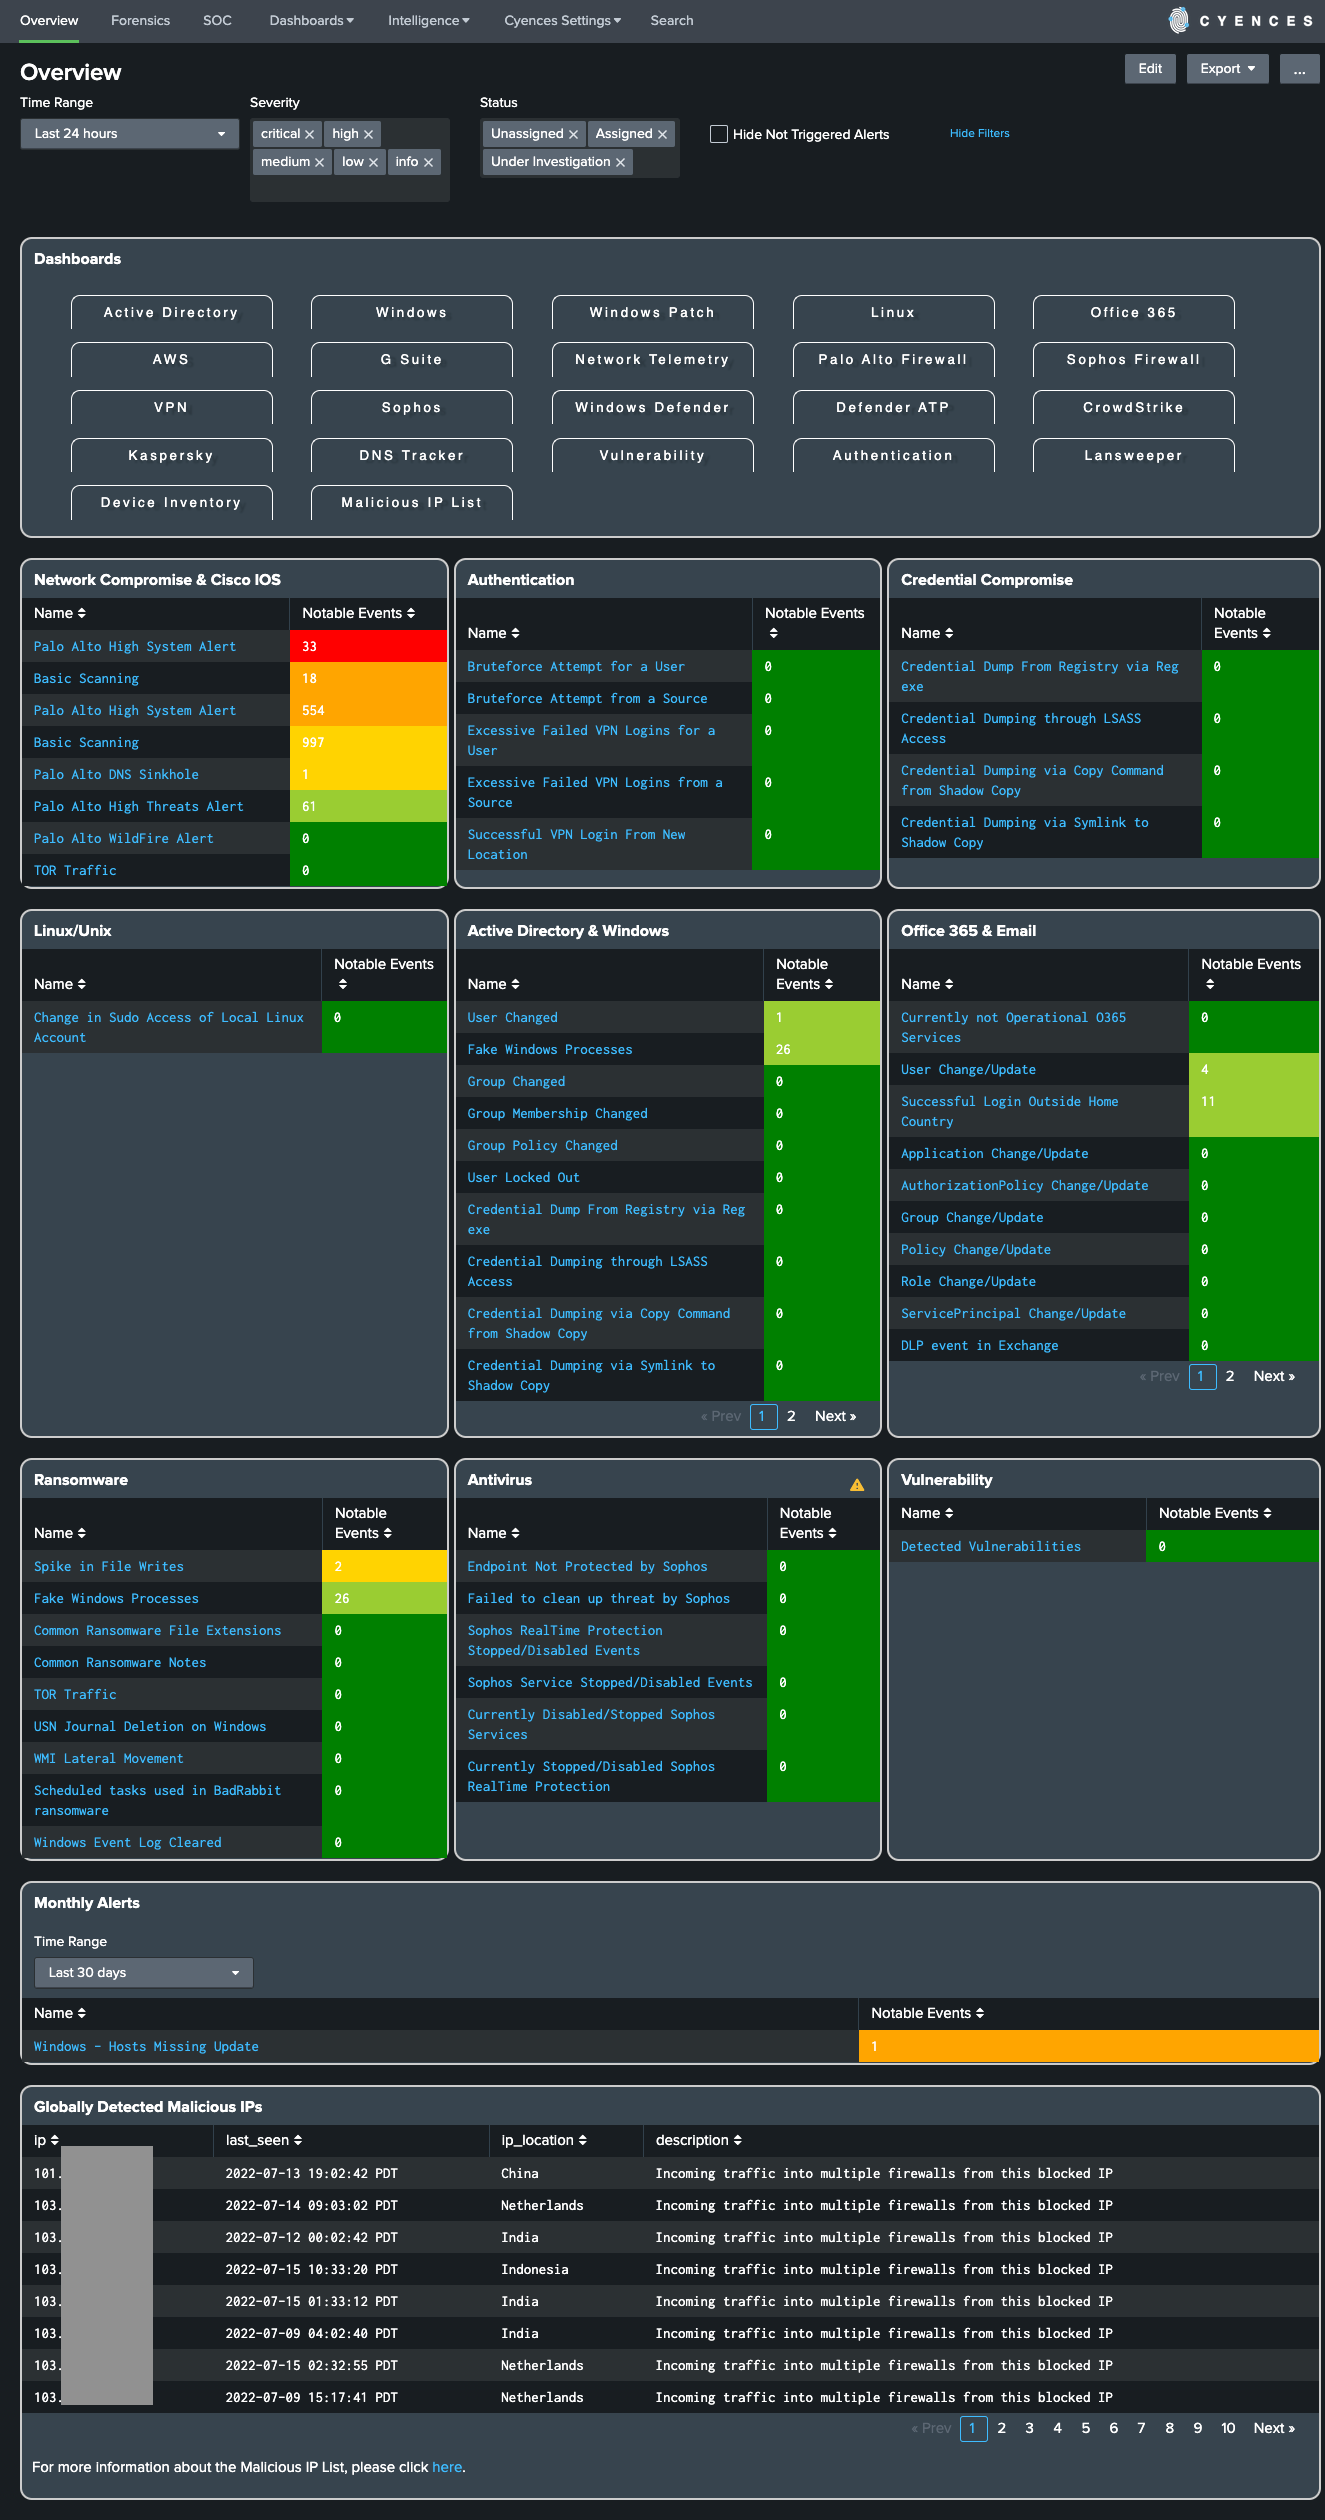Open Successful VPN Login From New Location
Viewport: 1325px width, 2520px height.
(577, 844)
